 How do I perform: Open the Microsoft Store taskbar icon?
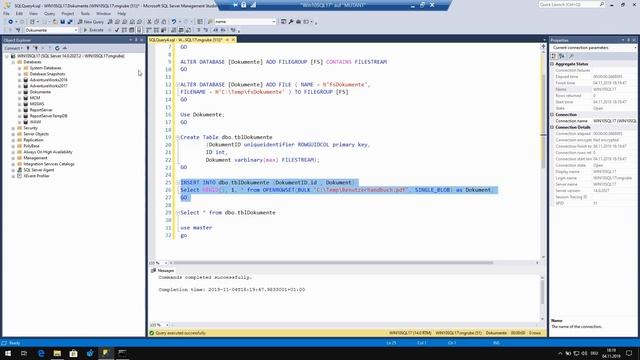(73, 353)
